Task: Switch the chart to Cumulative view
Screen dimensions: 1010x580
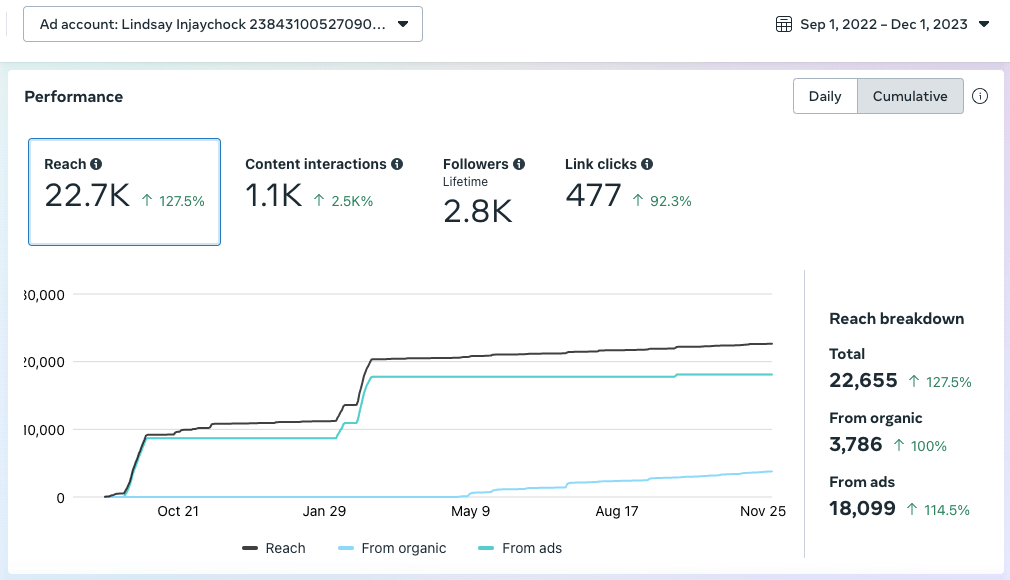Action: pos(910,97)
